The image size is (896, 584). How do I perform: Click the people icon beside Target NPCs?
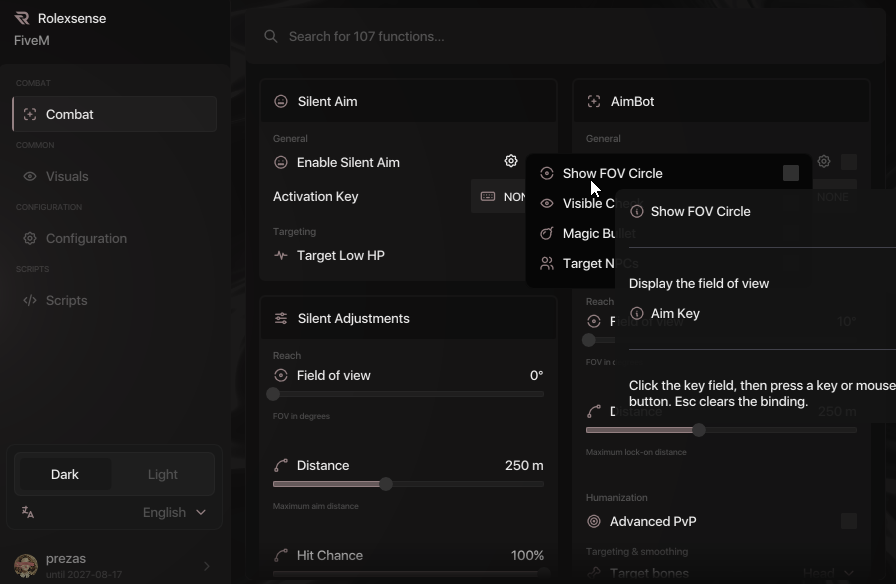(x=547, y=263)
